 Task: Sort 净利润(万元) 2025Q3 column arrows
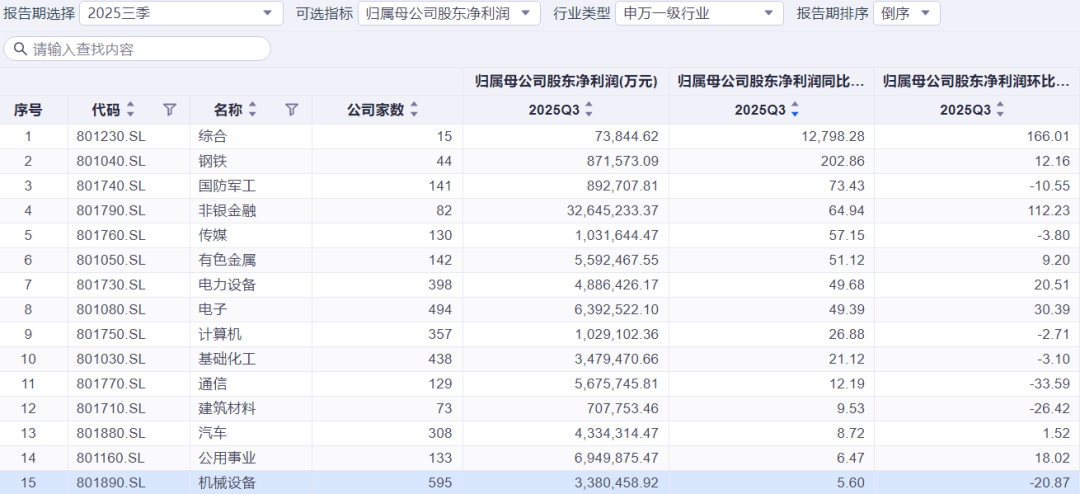click(x=589, y=110)
